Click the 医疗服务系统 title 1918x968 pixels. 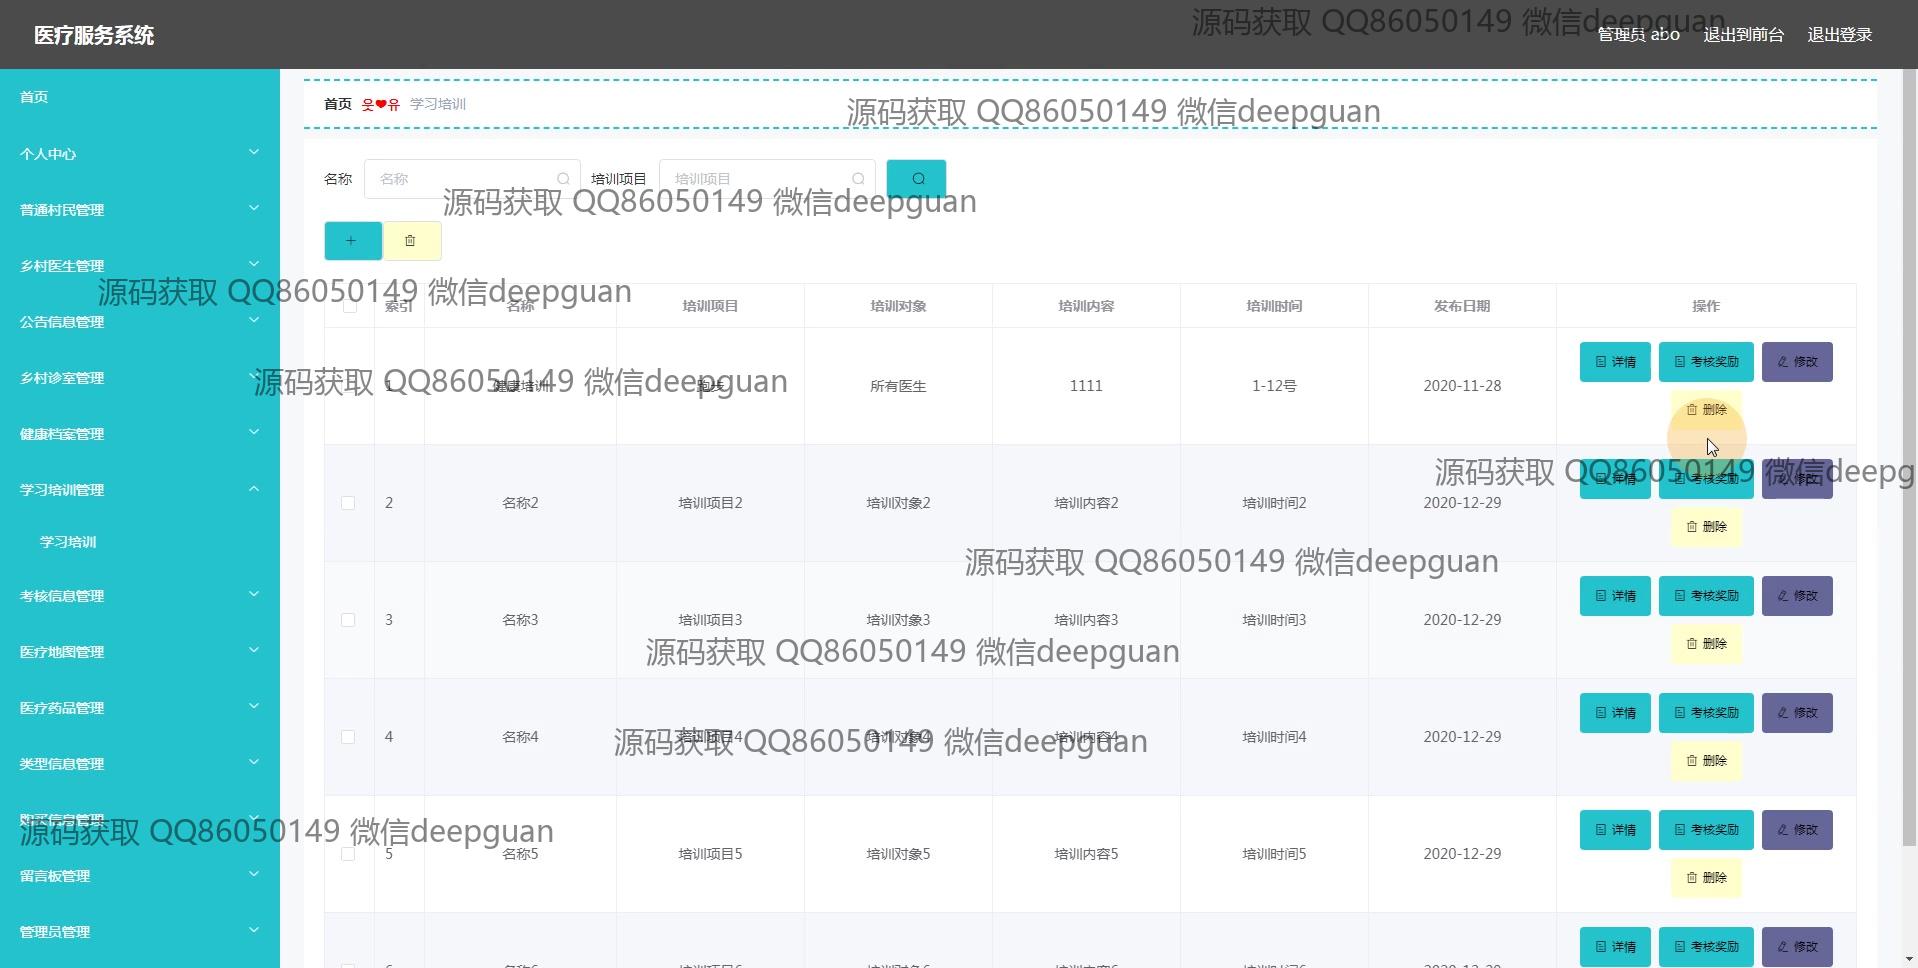(94, 35)
